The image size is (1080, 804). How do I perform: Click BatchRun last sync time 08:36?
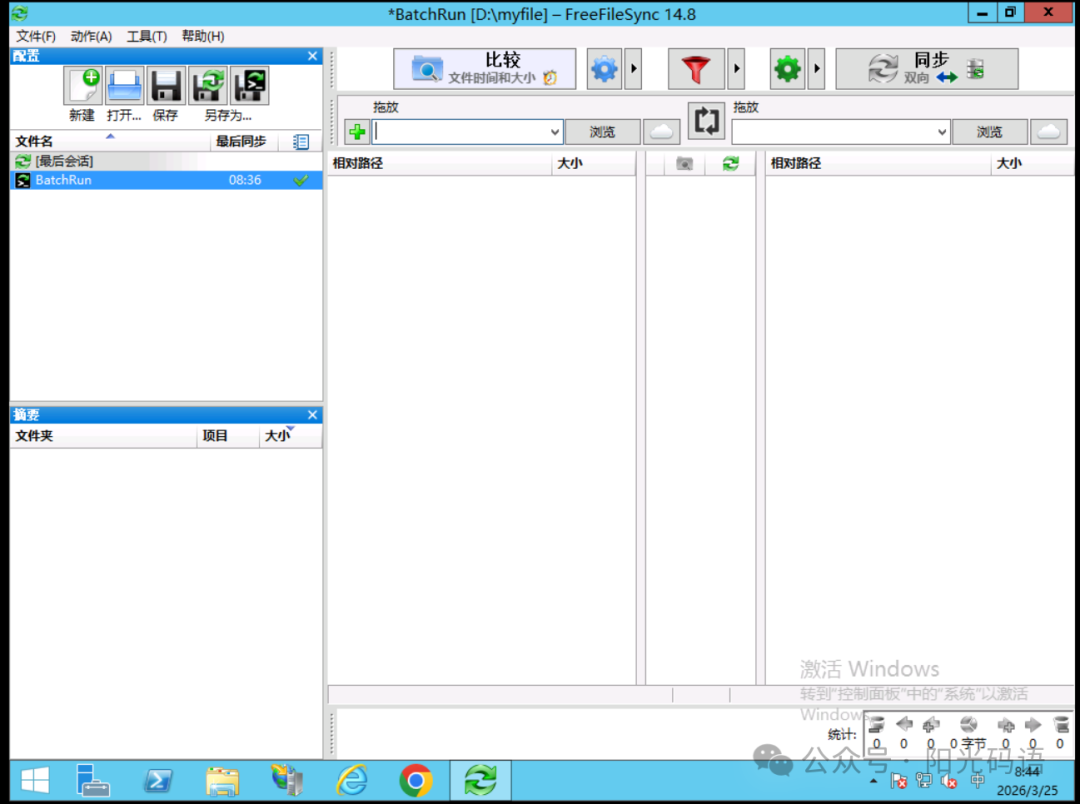coord(245,181)
